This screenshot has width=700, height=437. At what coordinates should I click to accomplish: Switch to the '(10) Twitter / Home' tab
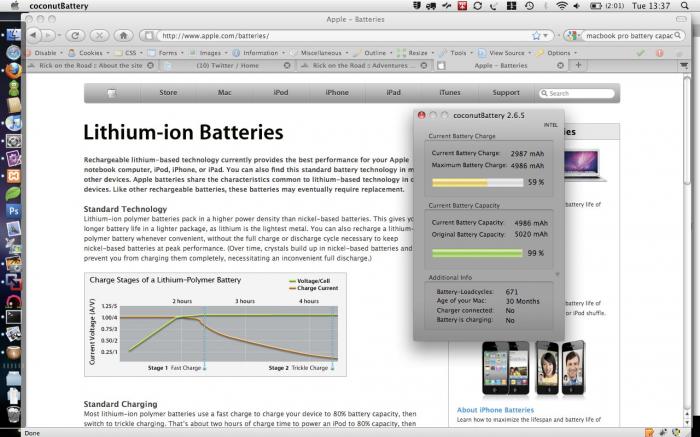(x=227, y=65)
